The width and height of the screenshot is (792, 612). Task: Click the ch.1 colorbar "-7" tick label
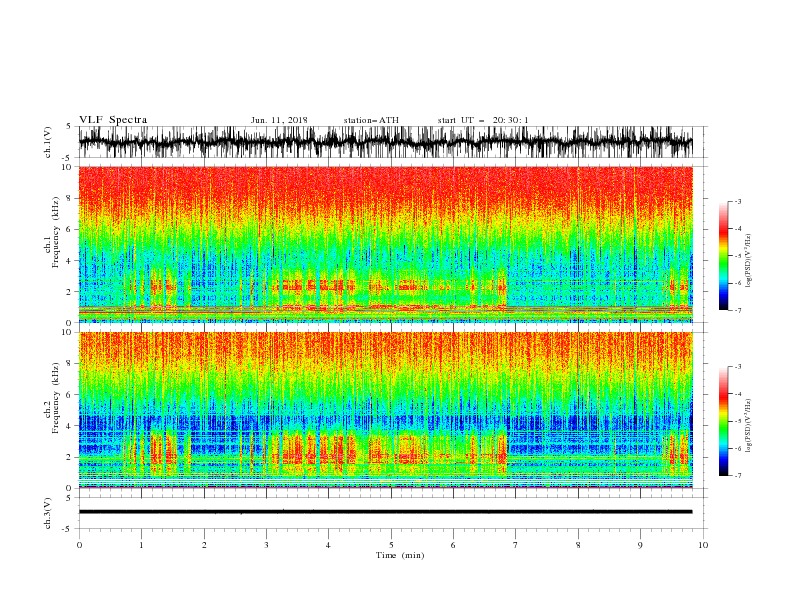[x=738, y=310]
